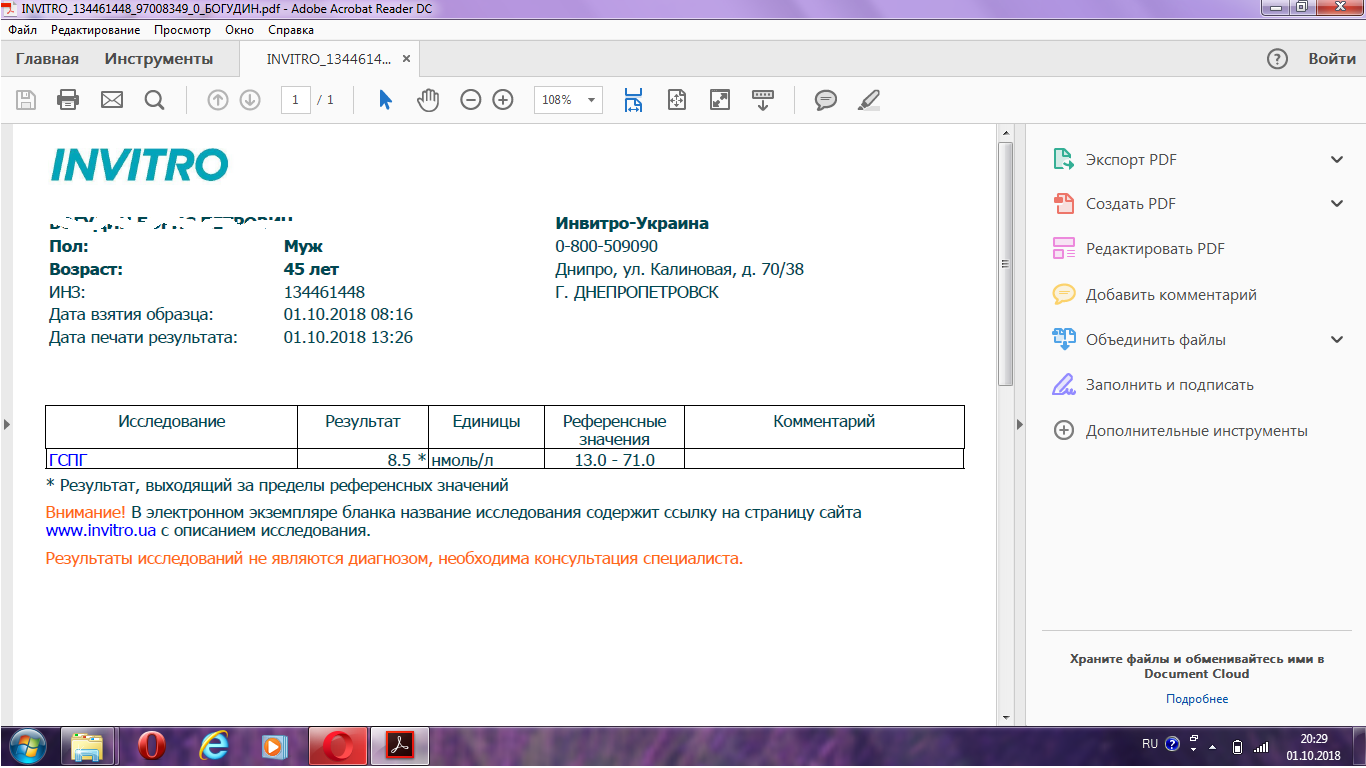The image size is (1366, 768).
Task: Open the Find text magnifier tool
Action: click(x=154, y=100)
